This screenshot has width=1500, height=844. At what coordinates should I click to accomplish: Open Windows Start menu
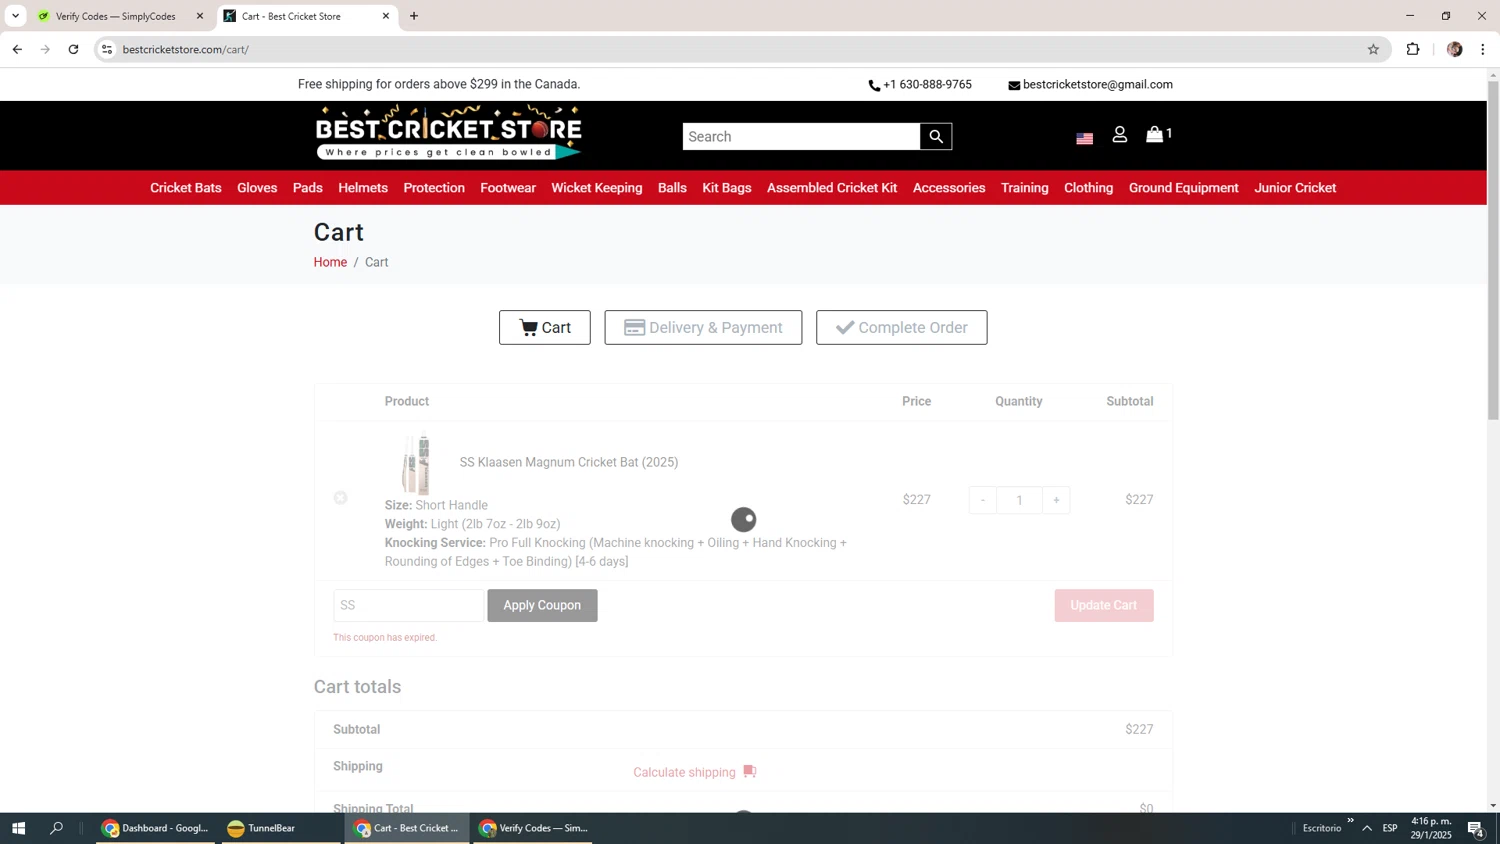(x=18, y=828)
